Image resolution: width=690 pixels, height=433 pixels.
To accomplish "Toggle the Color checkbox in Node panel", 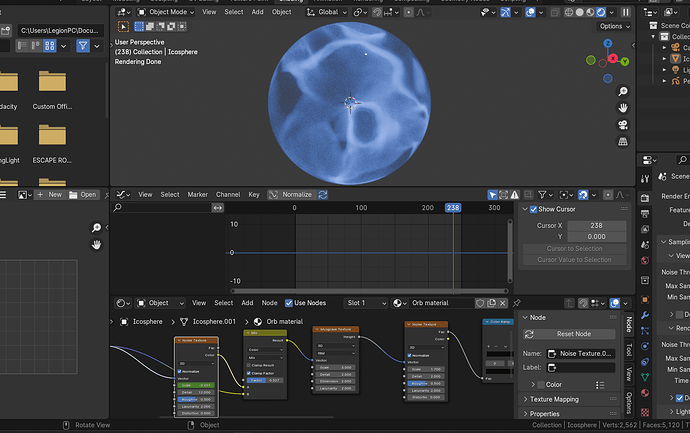I will point(541,385).
